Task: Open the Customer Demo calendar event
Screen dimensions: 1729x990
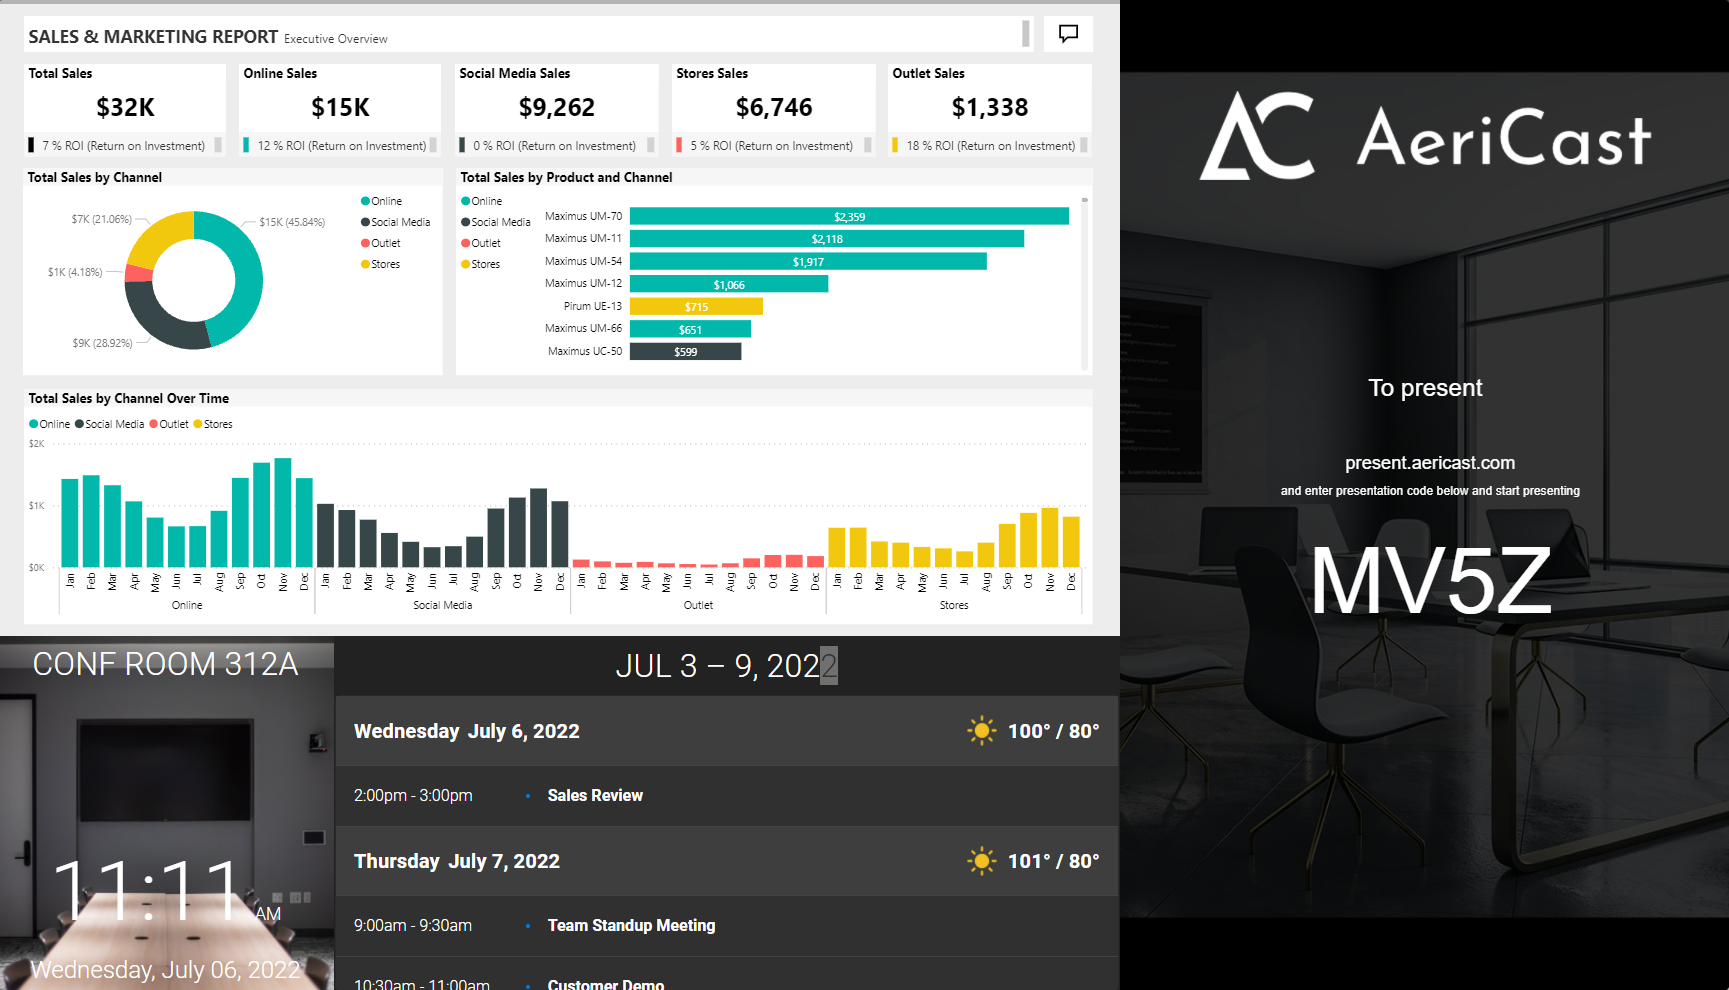Action: [605, 984]
